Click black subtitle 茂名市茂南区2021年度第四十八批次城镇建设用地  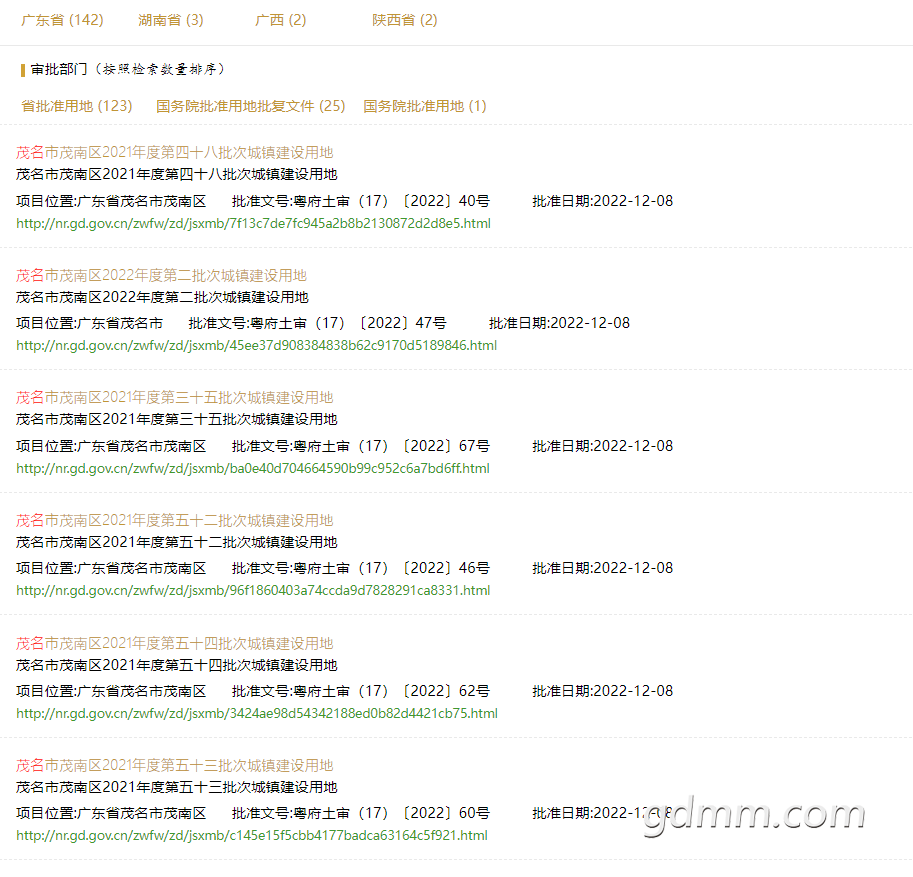(176, 174)
